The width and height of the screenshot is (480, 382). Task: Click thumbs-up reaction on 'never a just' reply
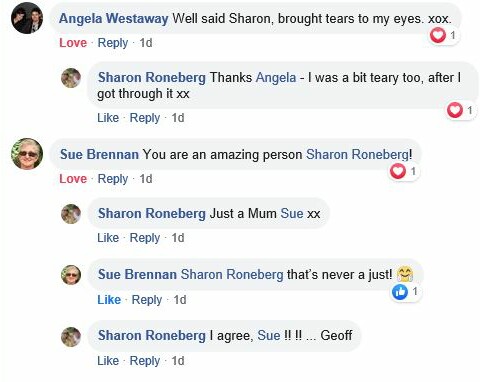pos(400,292)
